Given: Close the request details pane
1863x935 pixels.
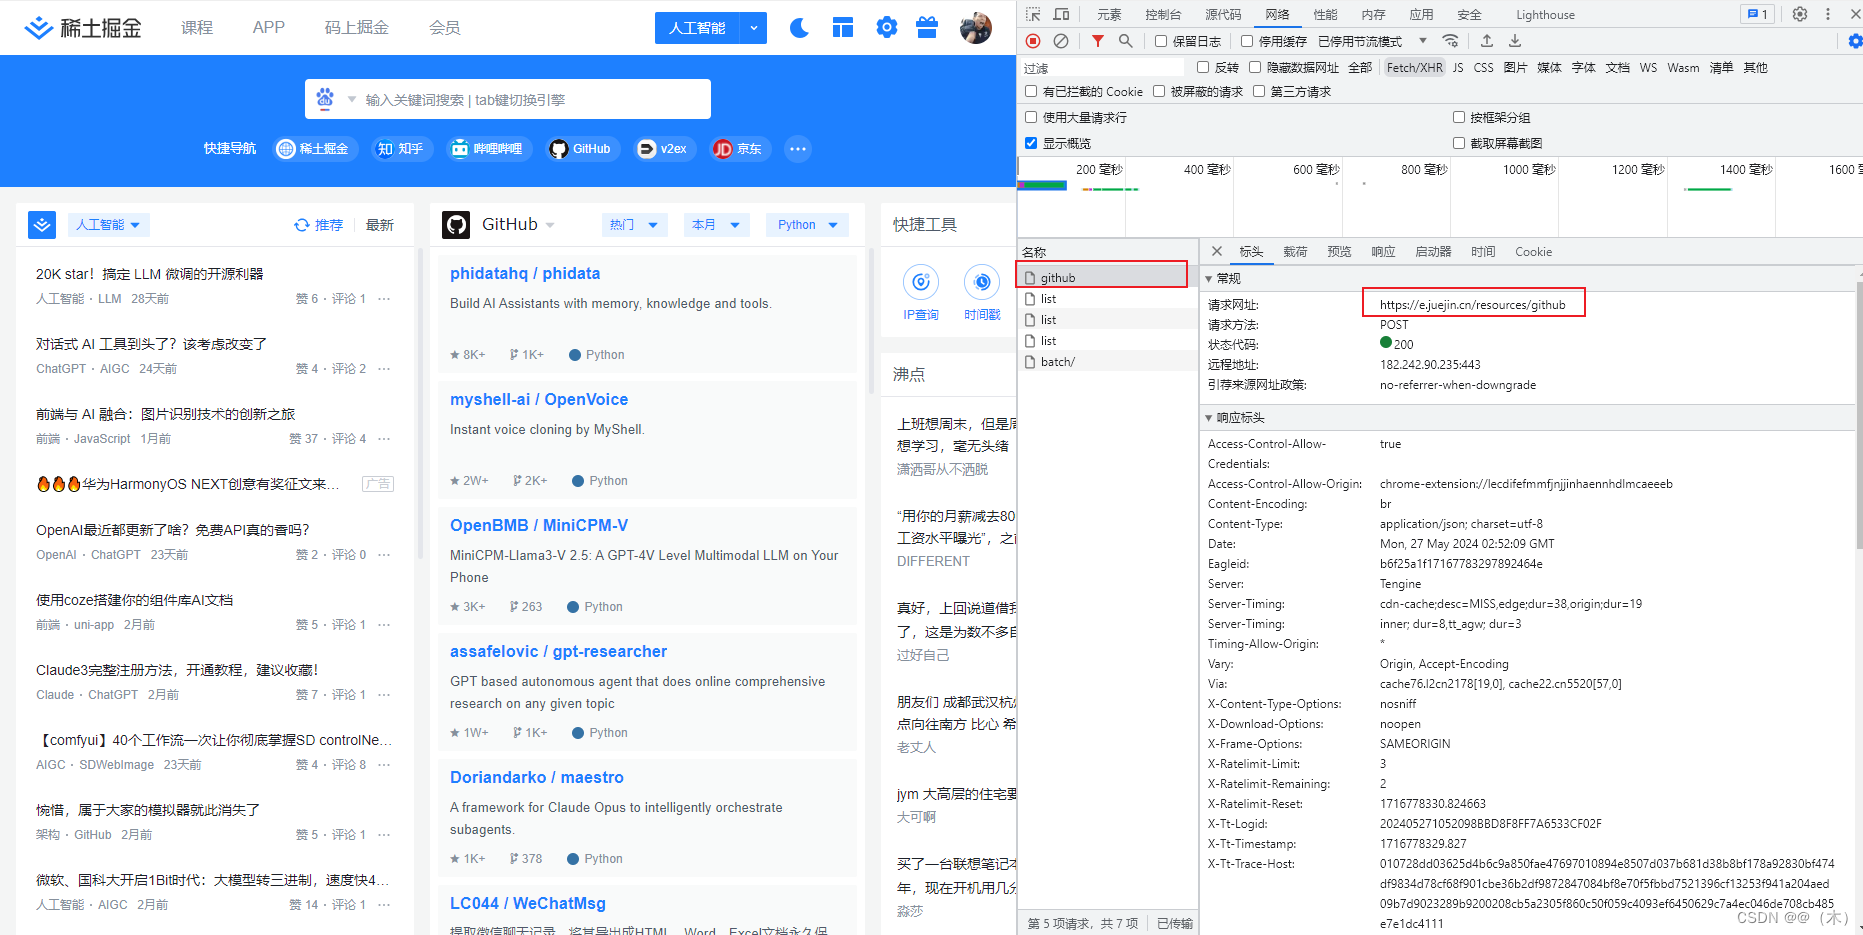Looking at the screenshot, I should click(1217, 252).
